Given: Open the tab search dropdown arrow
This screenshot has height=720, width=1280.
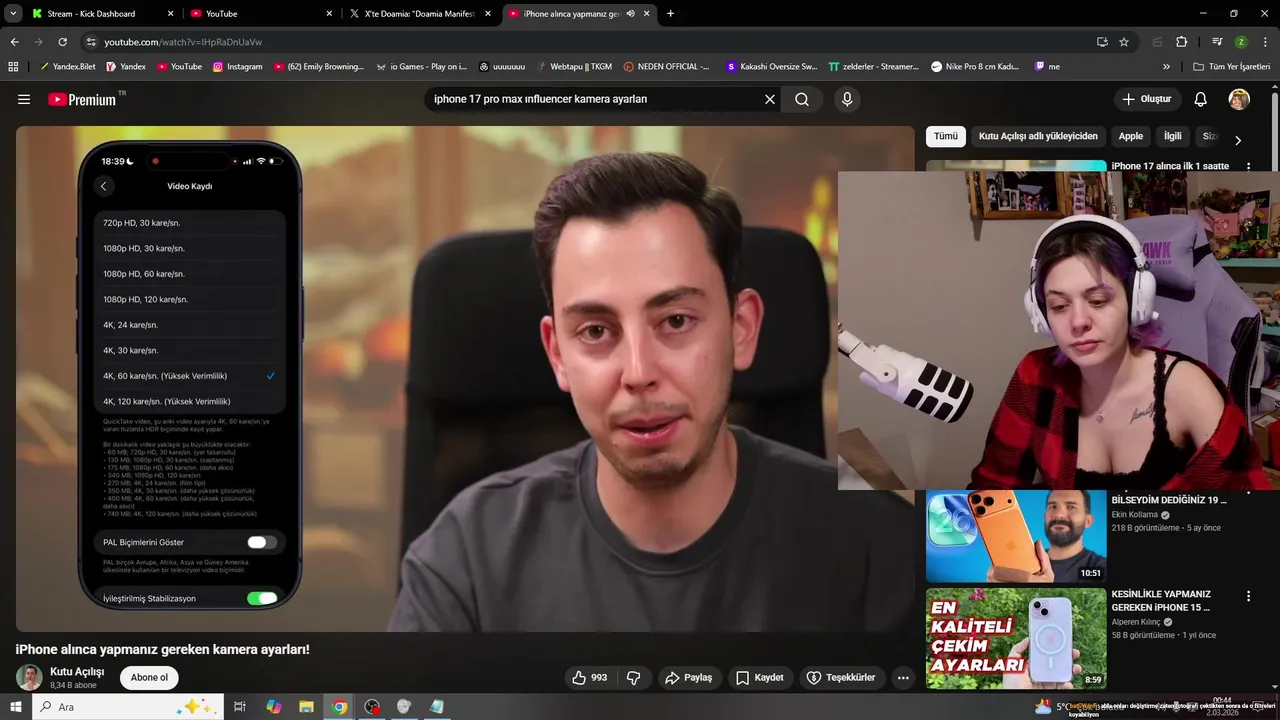Looking at the screenshot, I should tap(13, 14).
